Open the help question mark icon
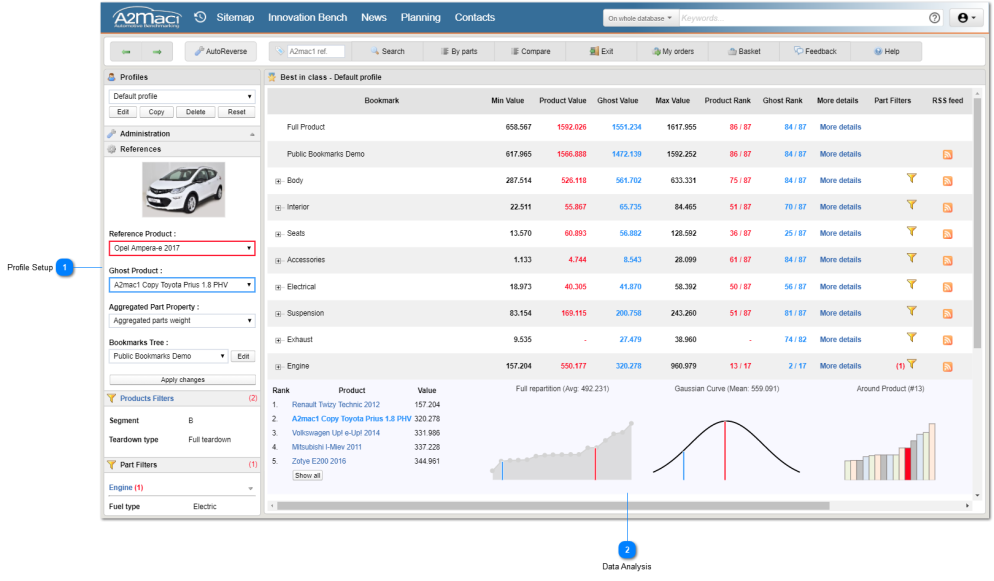Viewport: 994px width, 581px height. point(934,18)
